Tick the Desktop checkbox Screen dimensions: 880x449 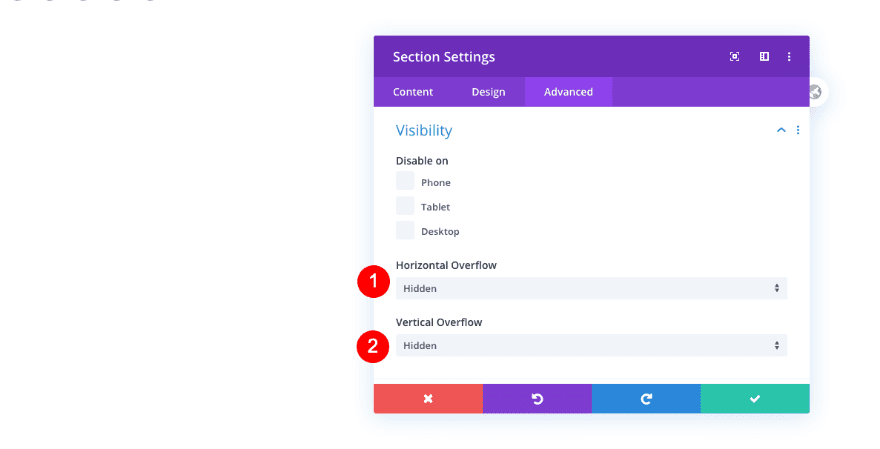point(405,230)
